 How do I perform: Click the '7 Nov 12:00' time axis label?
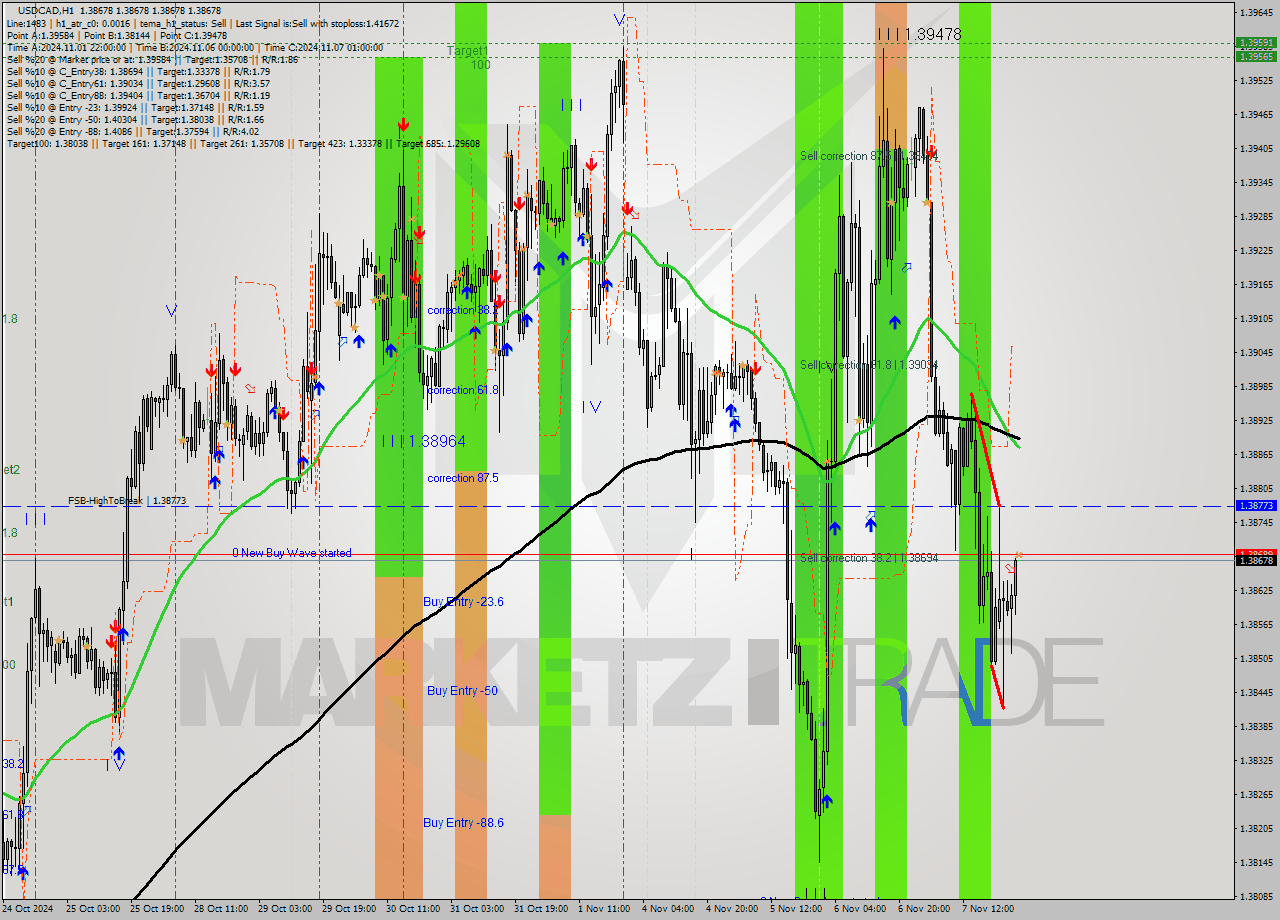[x=988, y=909]
